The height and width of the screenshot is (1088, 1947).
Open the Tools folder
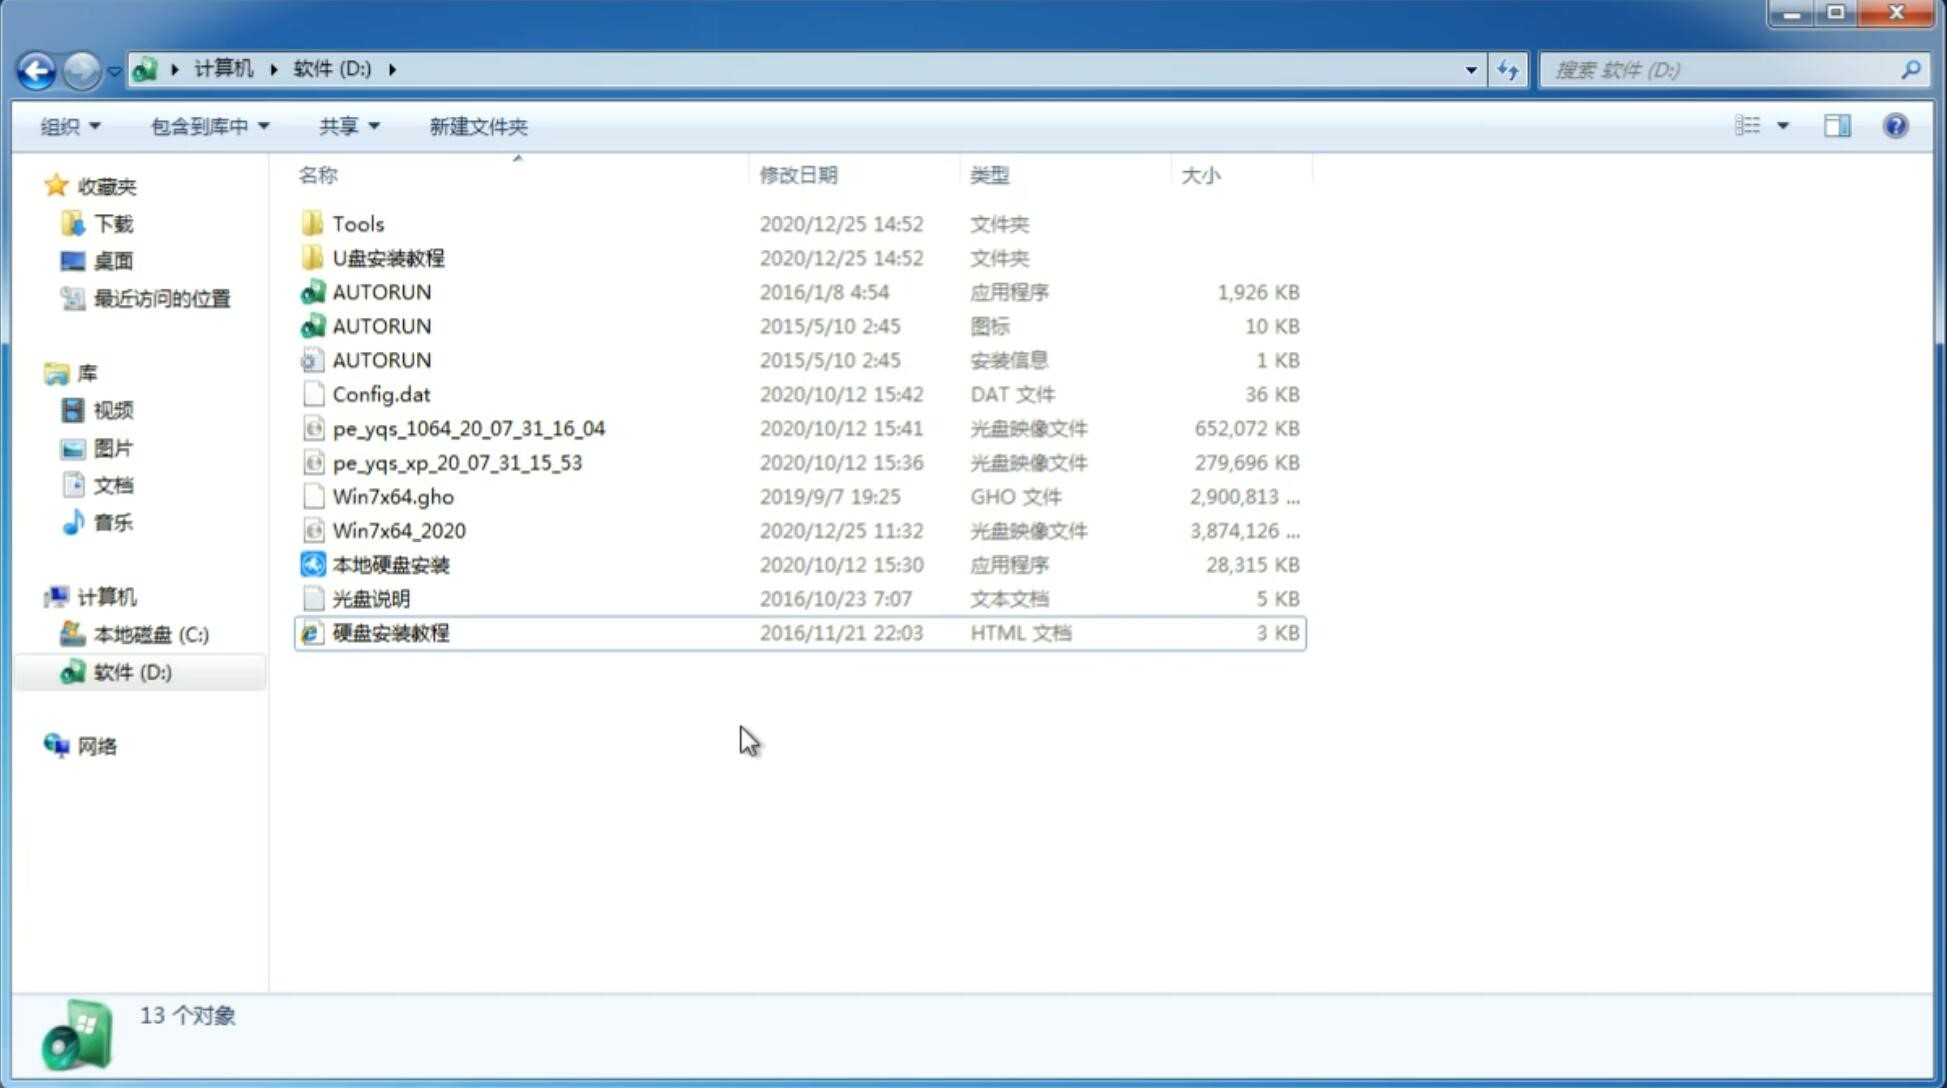click(x=357, y=223)
